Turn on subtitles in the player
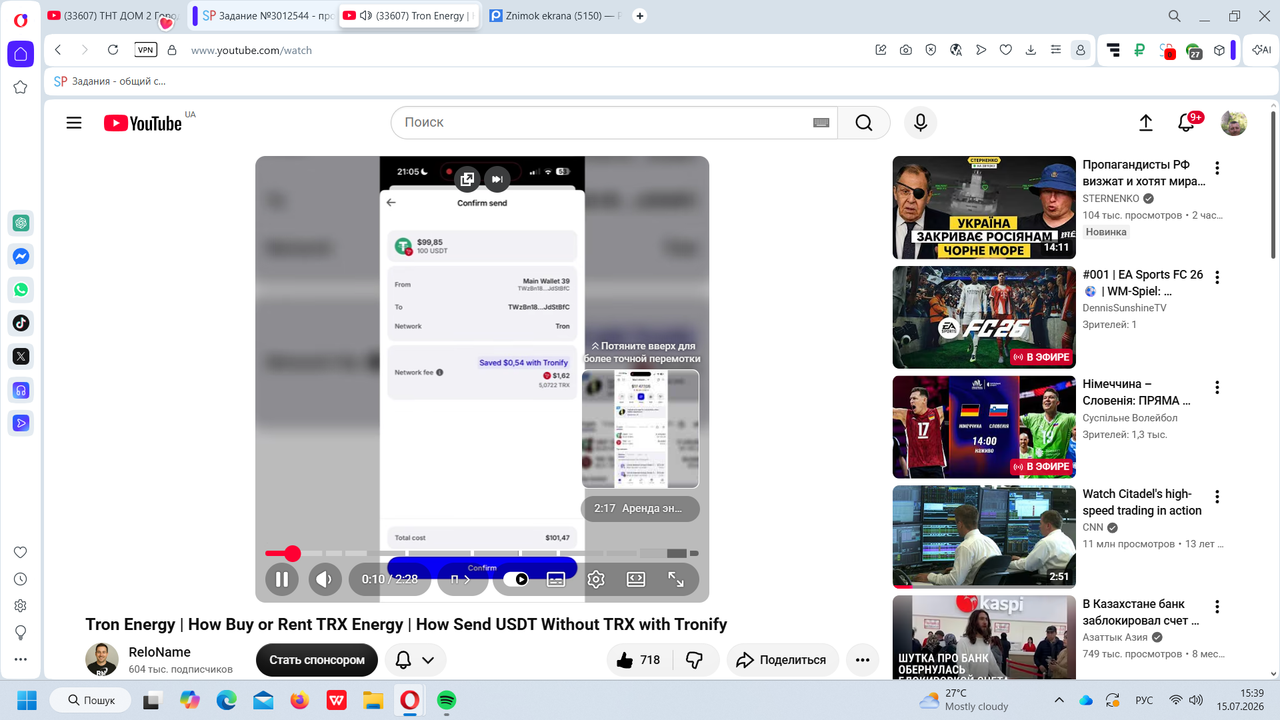This screenshot has width=1280, height=720. point(556,579)
